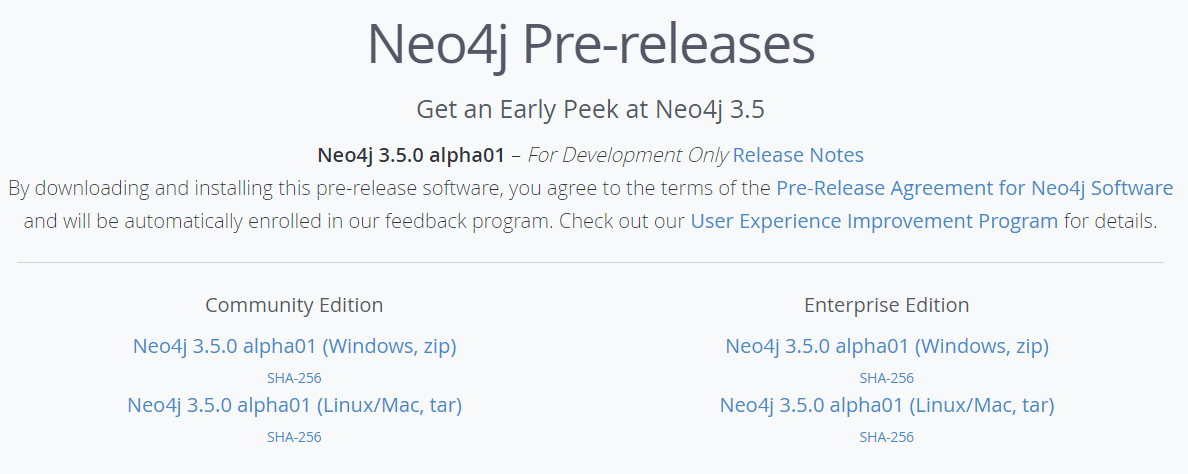The width and height of the screenshot is (1188, 474).
Task: Open the Pre-Release Agreement for Neo4j Software
Action: pos(974,188)
